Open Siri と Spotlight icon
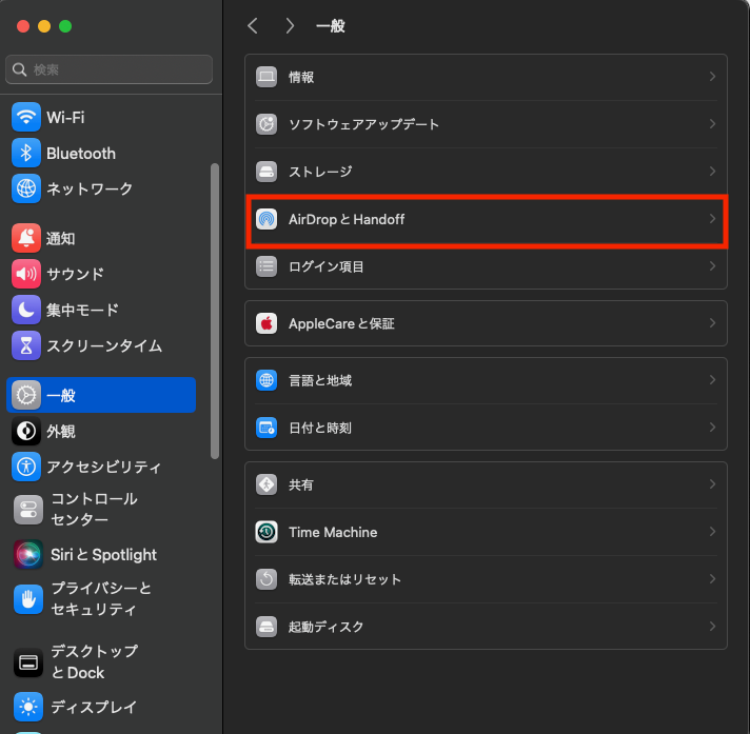 [x=28, y=554]
